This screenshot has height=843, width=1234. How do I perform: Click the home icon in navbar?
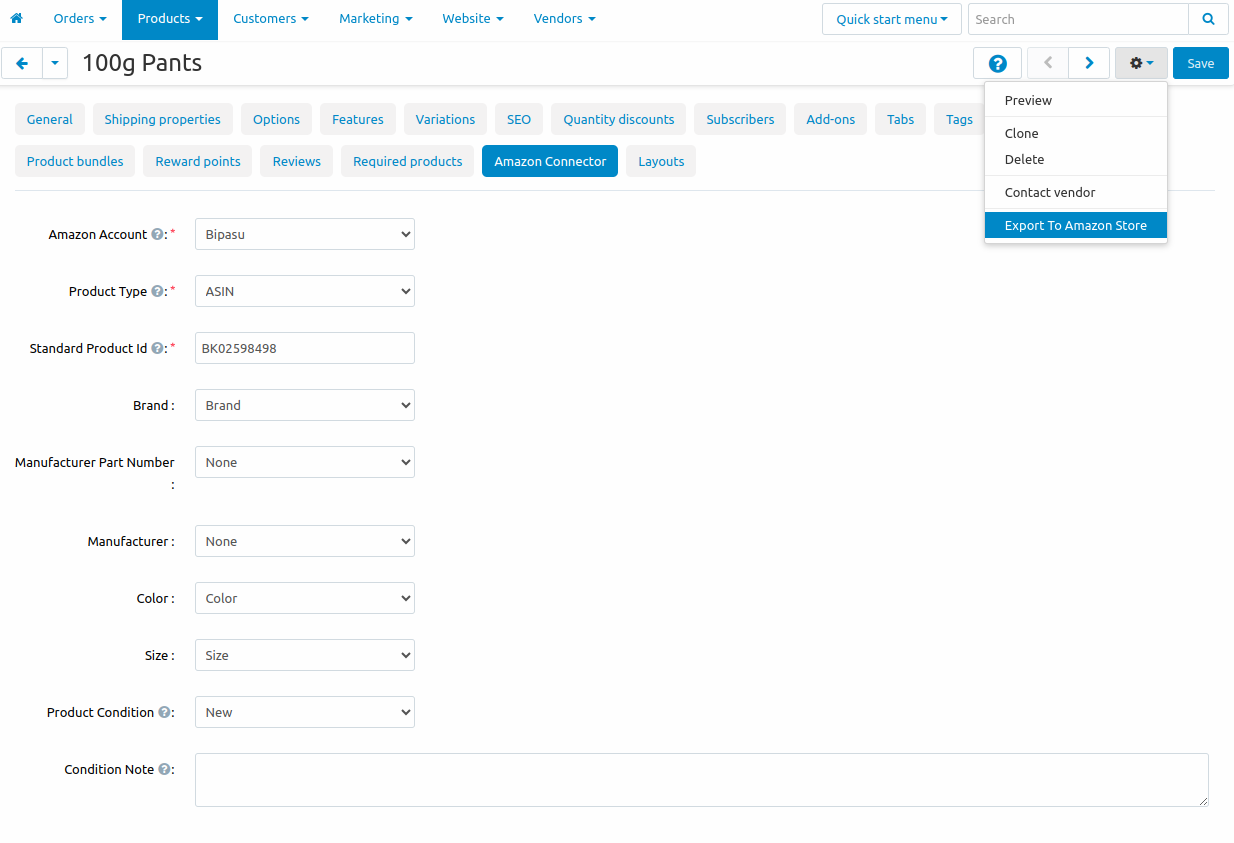point(16,19)
